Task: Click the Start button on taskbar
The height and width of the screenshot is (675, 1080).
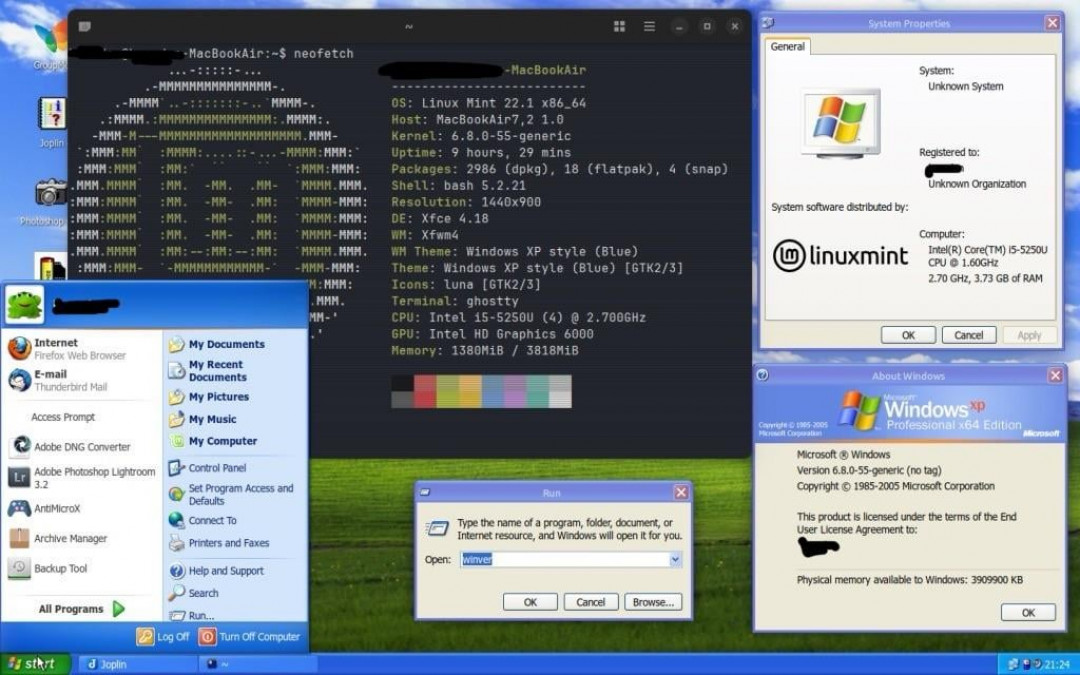Action: [x=35, y=664]
